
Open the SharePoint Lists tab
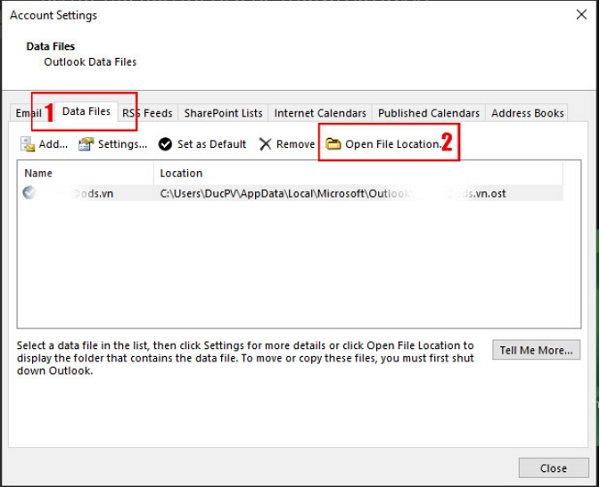[223, 113]
